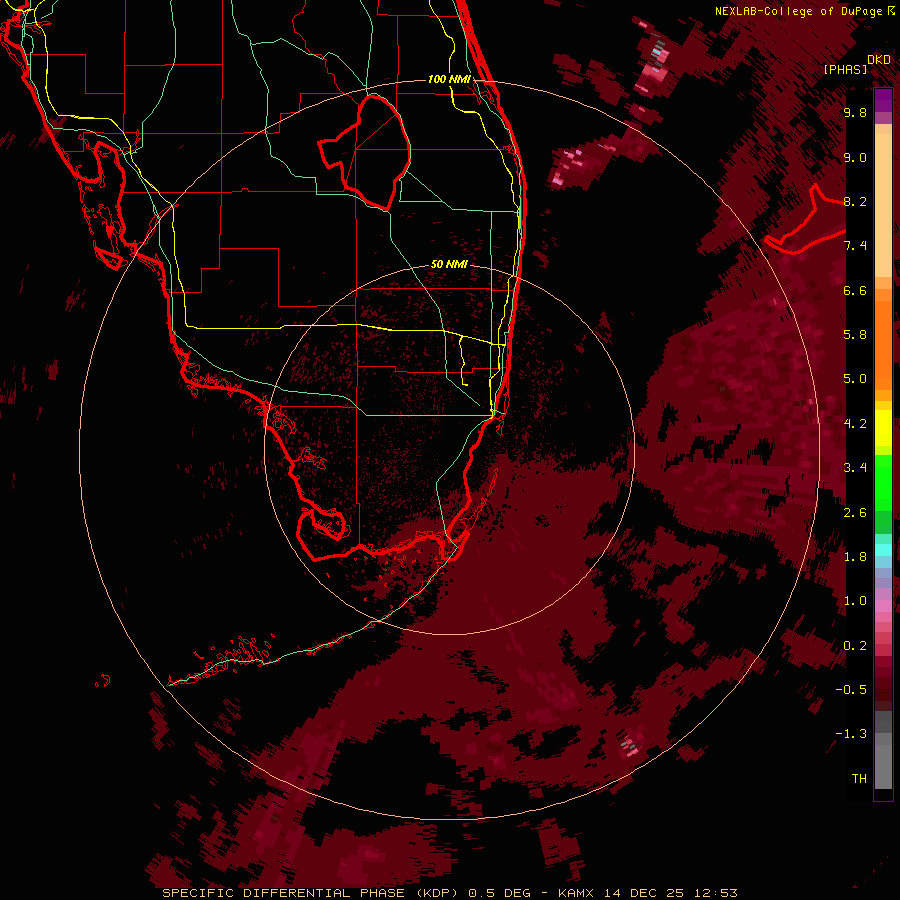Click the -0.5 value on the scale
The height and width of the screenshot is (900, 900).
pyautogui.click(x=851, y=690)
